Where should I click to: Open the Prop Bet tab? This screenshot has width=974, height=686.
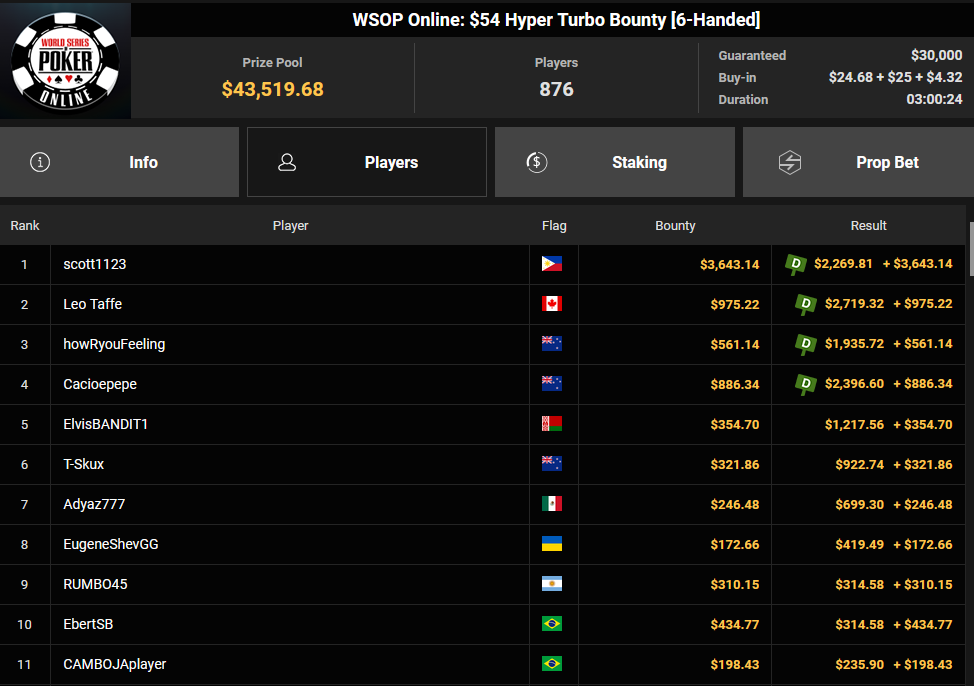pyautogui.click(x=858, y=162)
